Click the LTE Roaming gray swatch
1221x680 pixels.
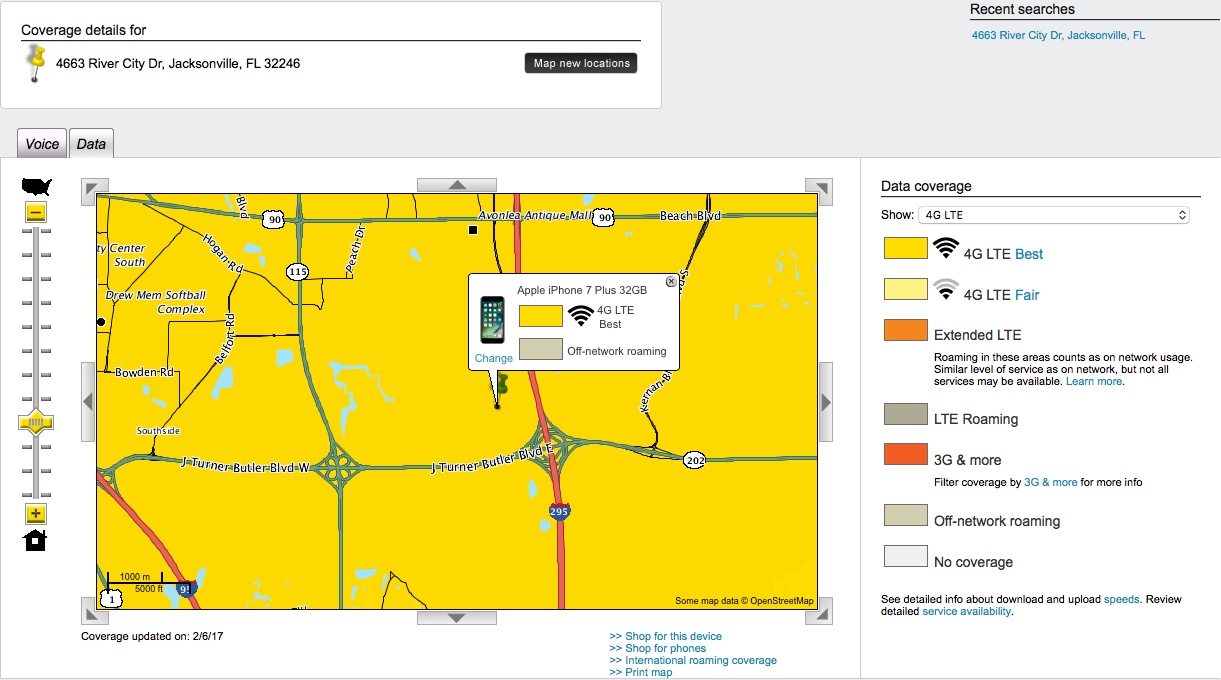[x=905, y=414]
